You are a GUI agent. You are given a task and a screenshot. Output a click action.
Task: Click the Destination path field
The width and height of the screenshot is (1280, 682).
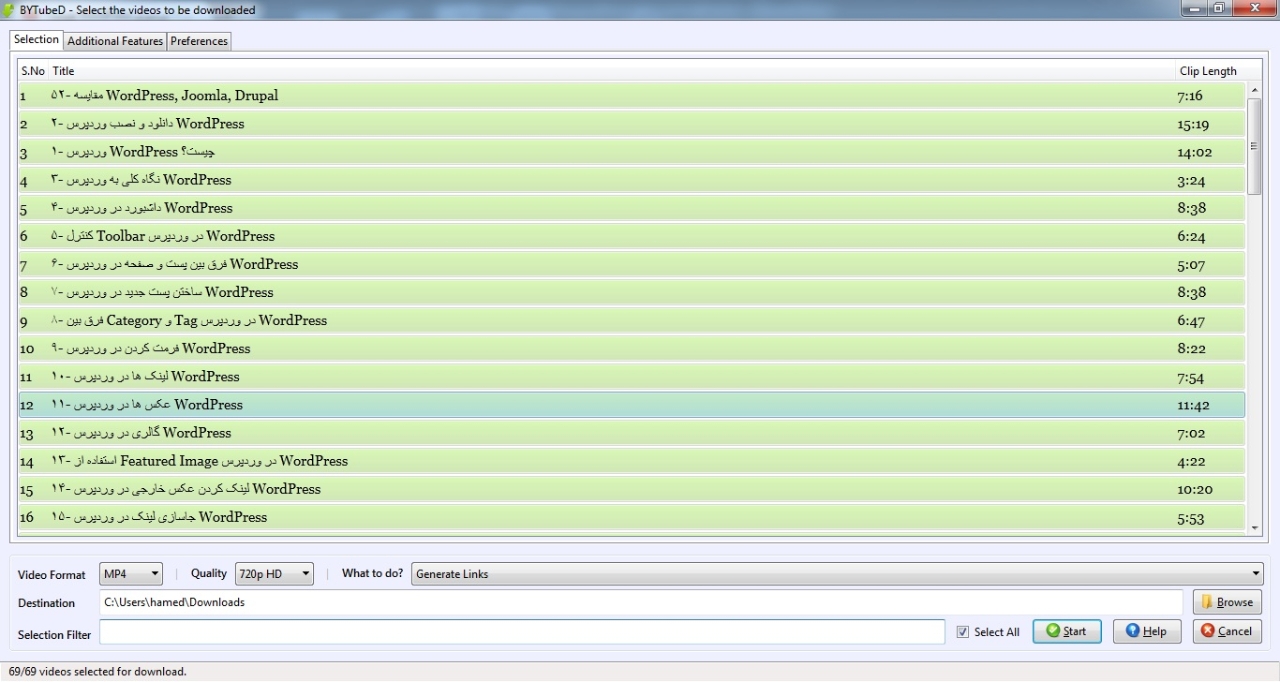[640, 602]
